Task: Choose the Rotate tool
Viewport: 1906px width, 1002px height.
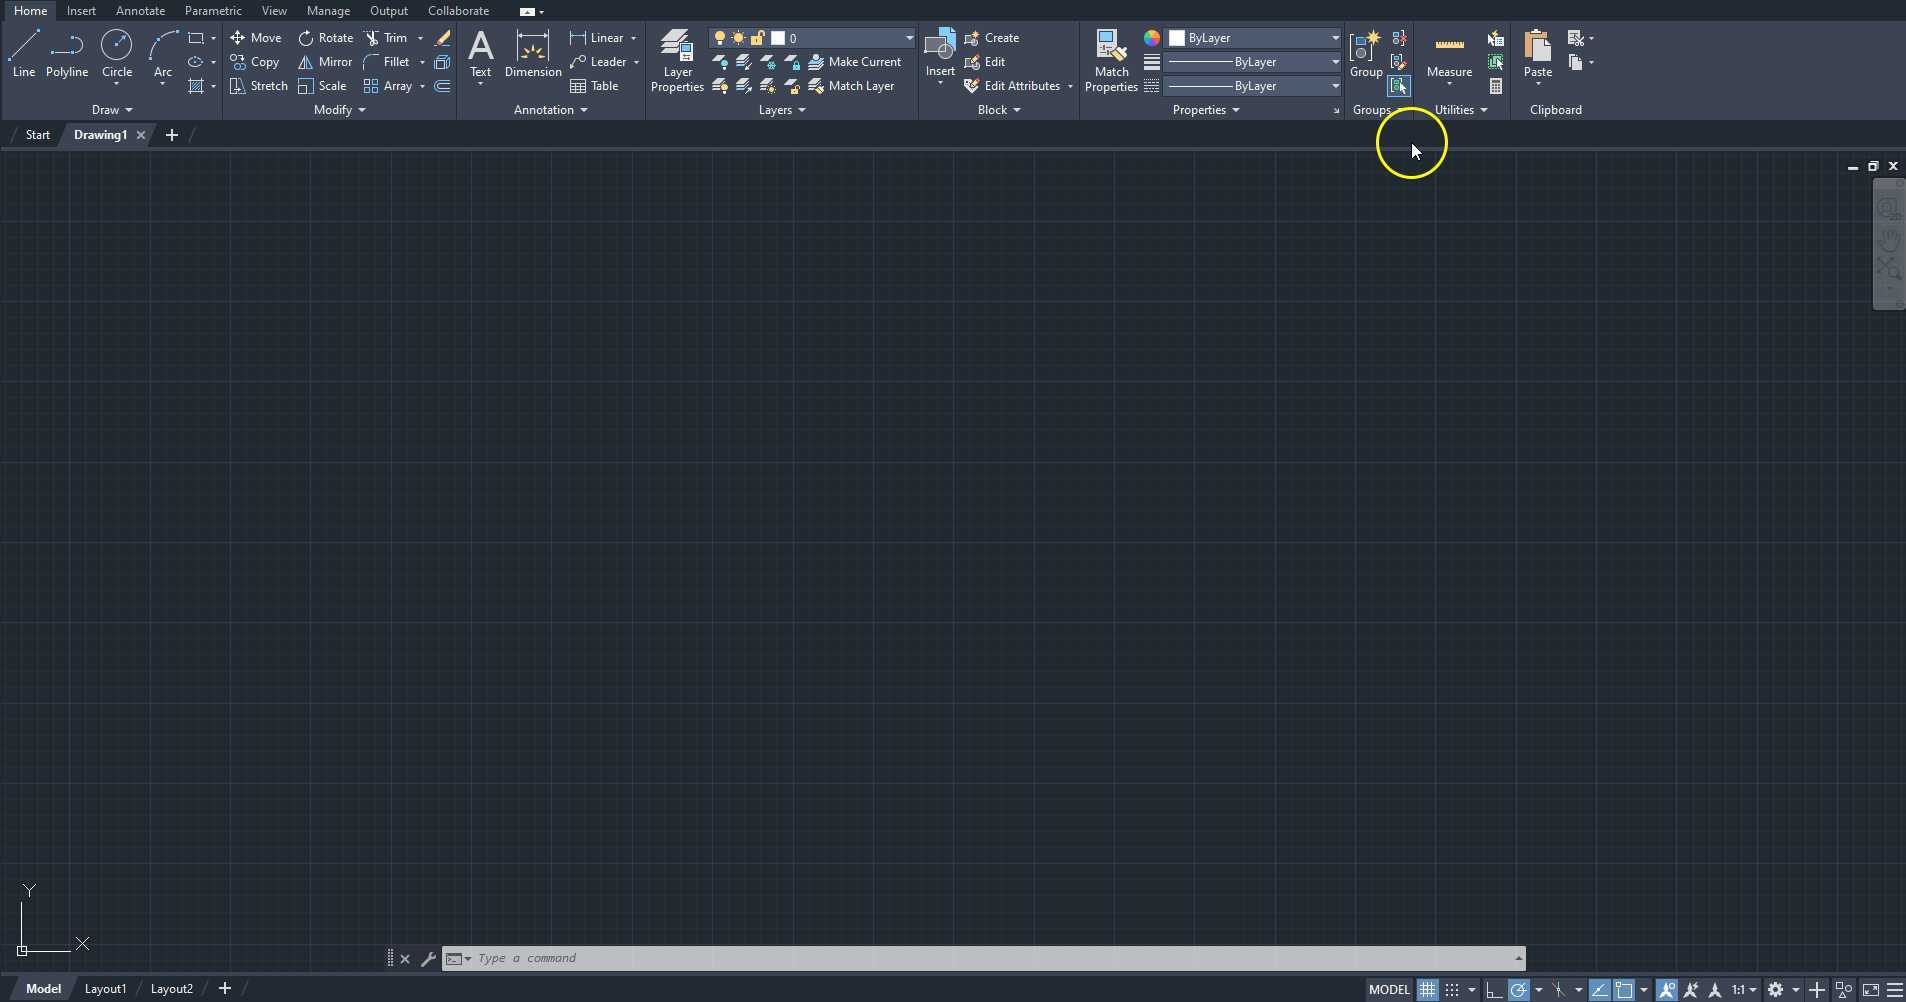Action: tap(326, 38)
